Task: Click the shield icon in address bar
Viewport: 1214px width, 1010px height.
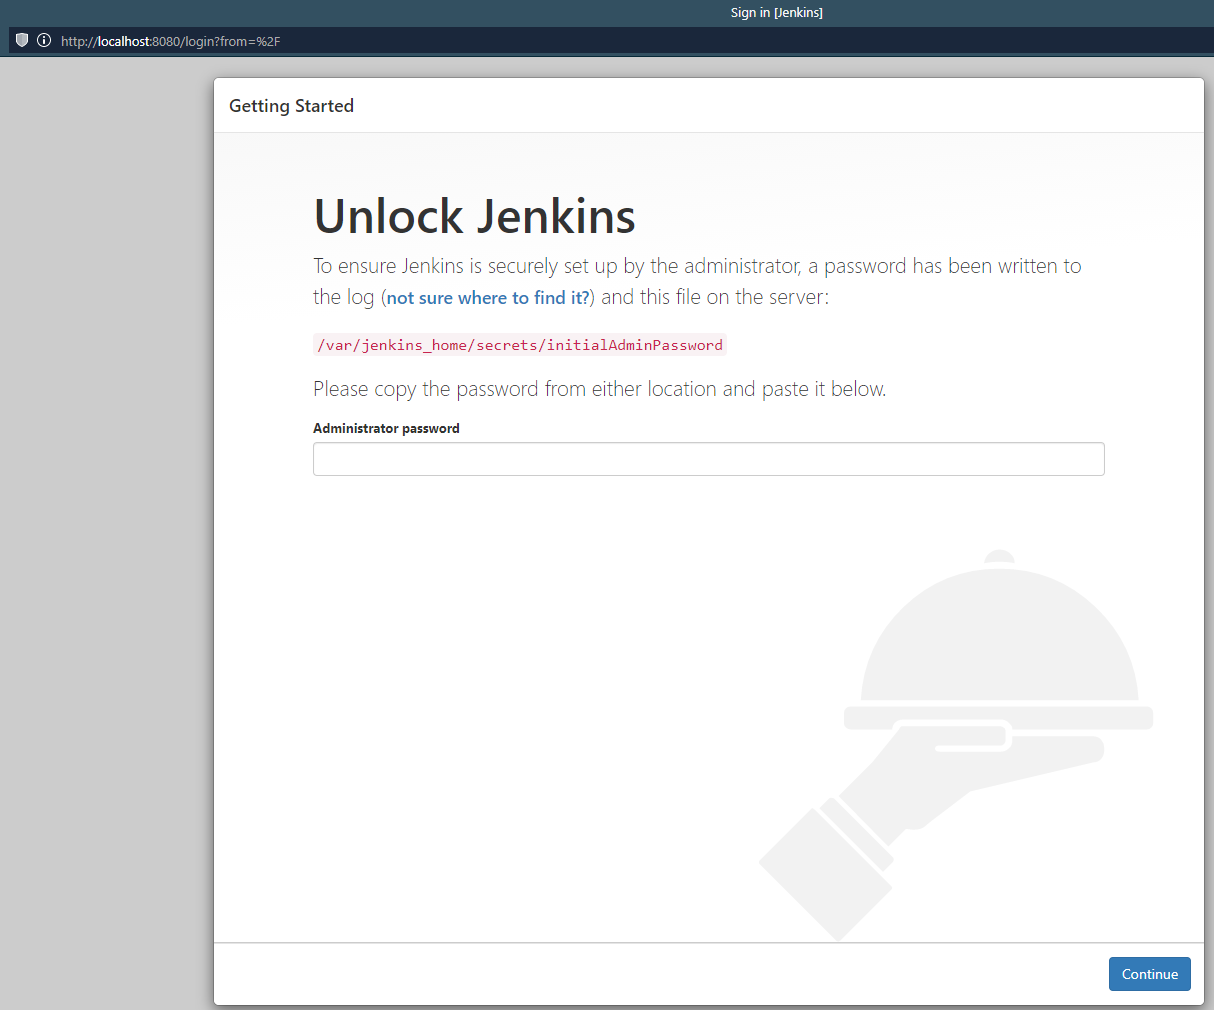Action: click(x=22, y=40)
